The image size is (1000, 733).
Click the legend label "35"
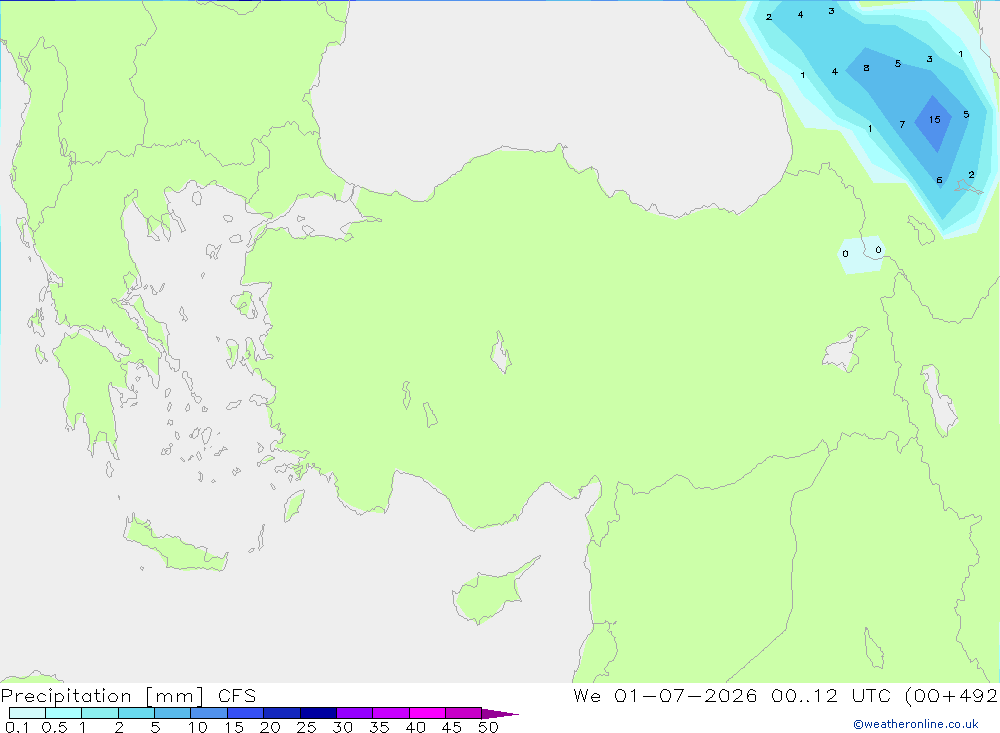click(x=379, y=727)
